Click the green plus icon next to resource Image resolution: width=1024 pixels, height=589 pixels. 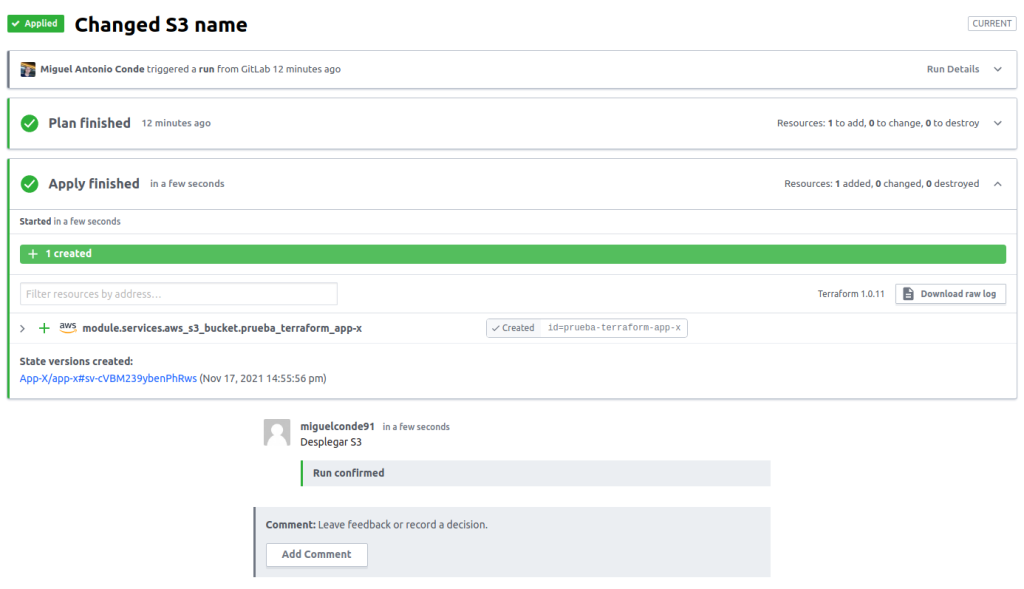(x=44, y=328)
